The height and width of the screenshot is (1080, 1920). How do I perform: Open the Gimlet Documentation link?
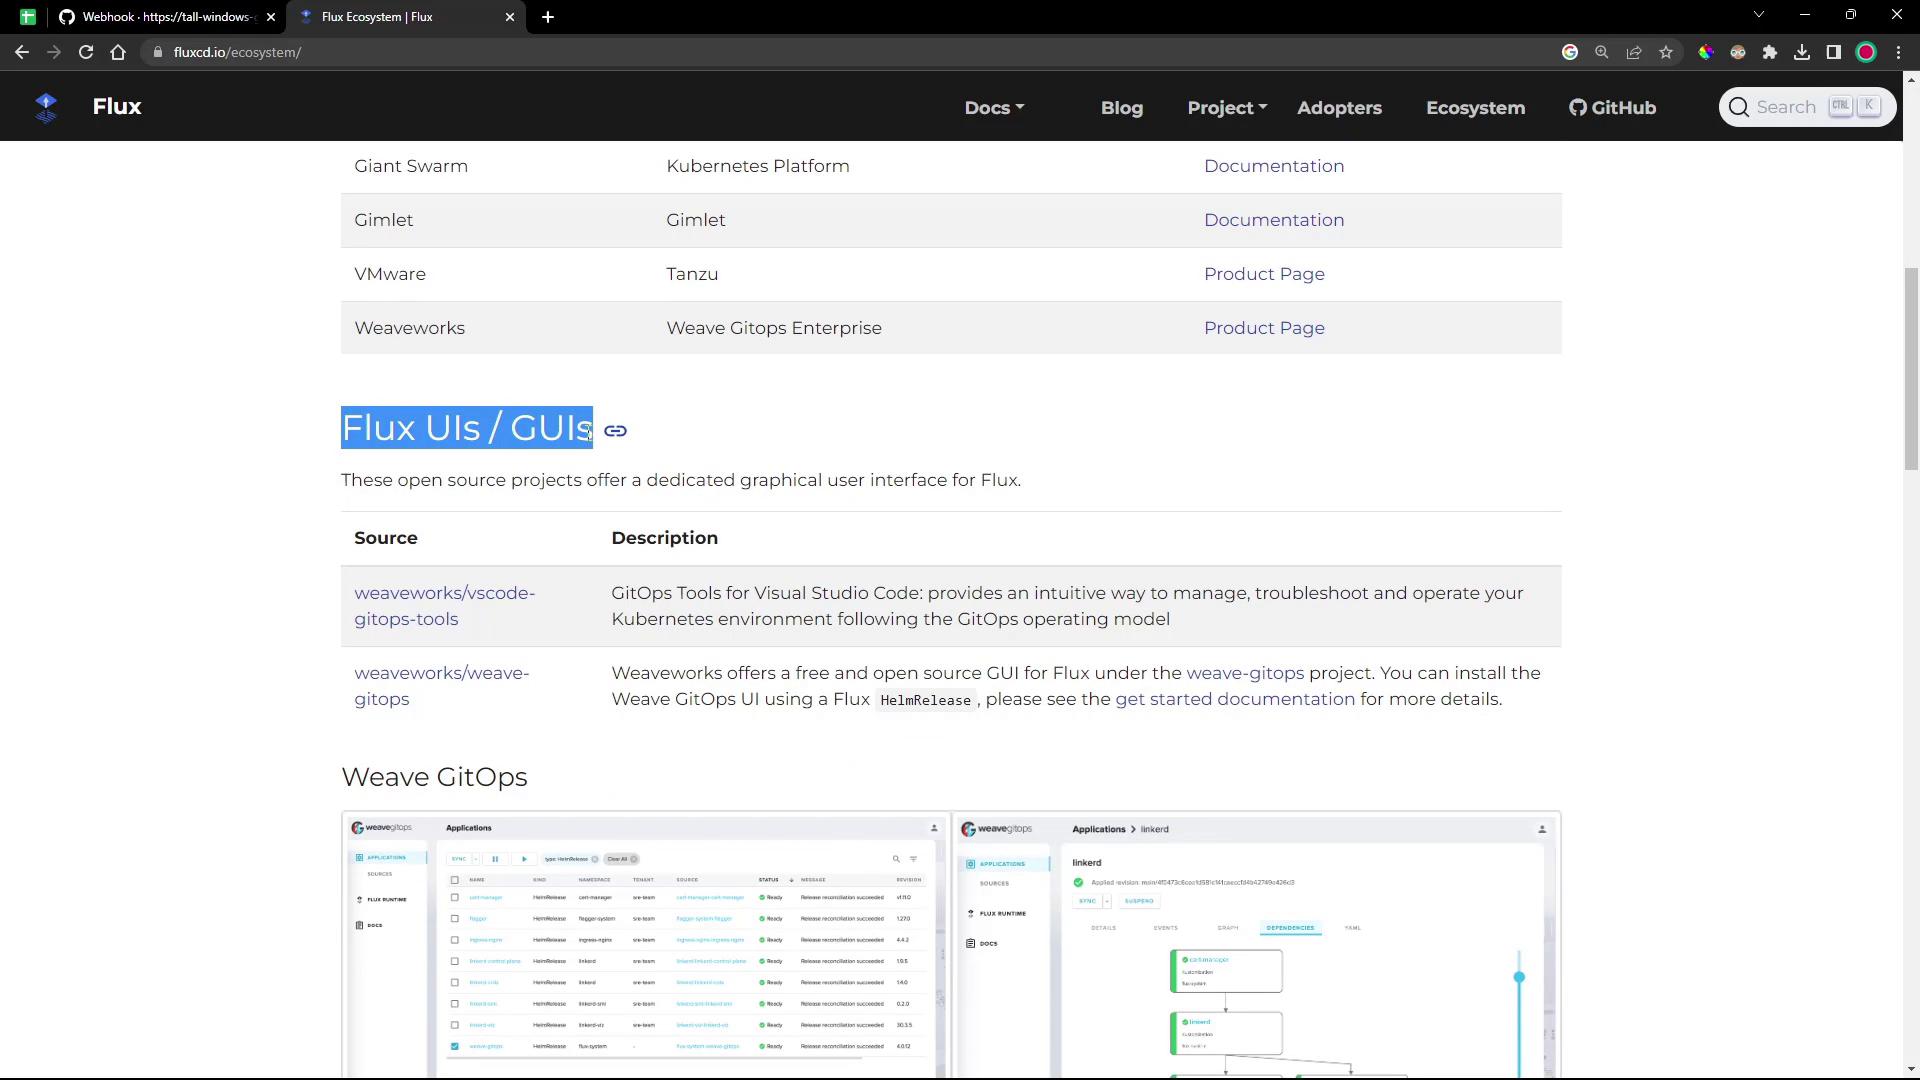(1273, 220)
